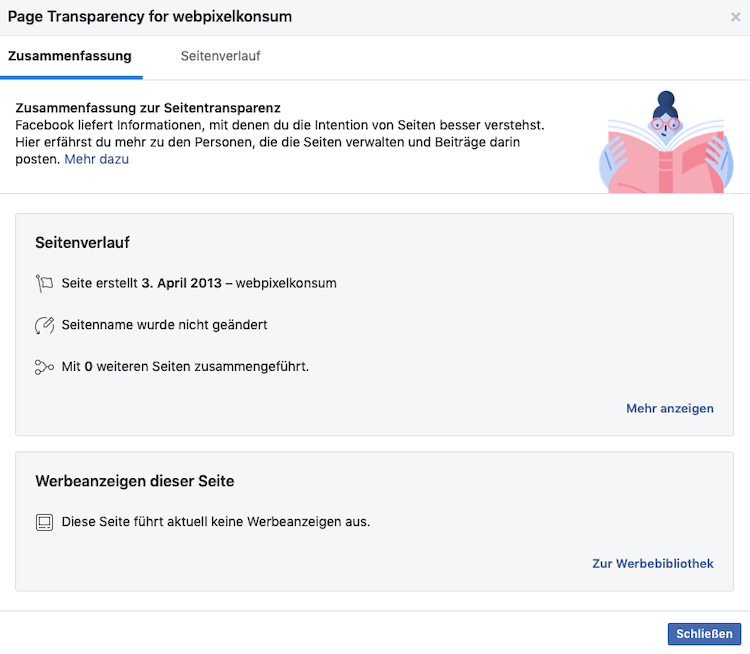Open Zur Werbebibliothek link
750x654 pixels.
(x=653, y=563)
